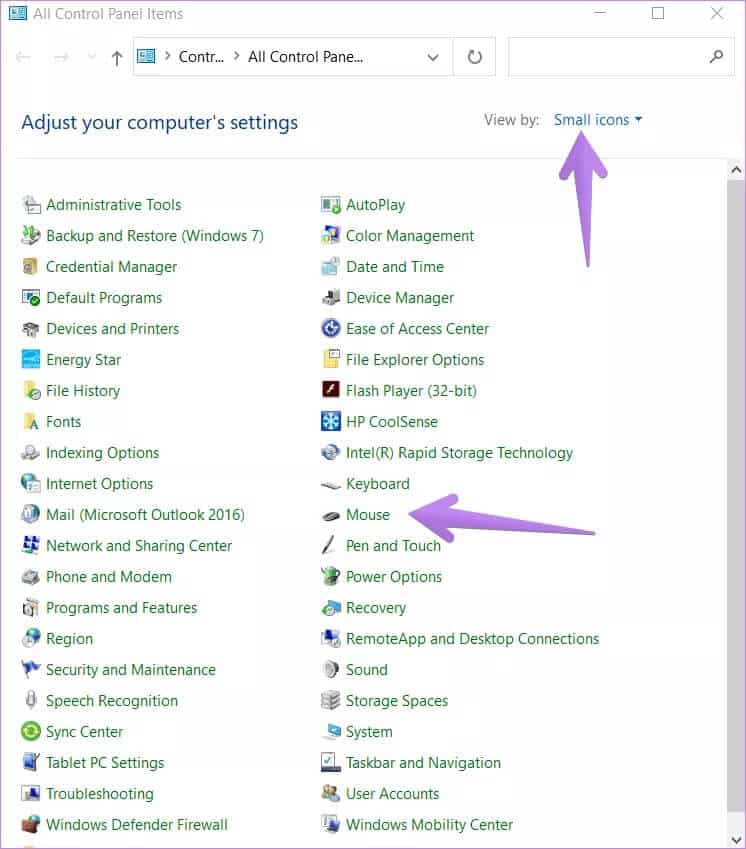Open Security and Maintenance
This screenshot has width=746, height=849.
tap(131, 670)
